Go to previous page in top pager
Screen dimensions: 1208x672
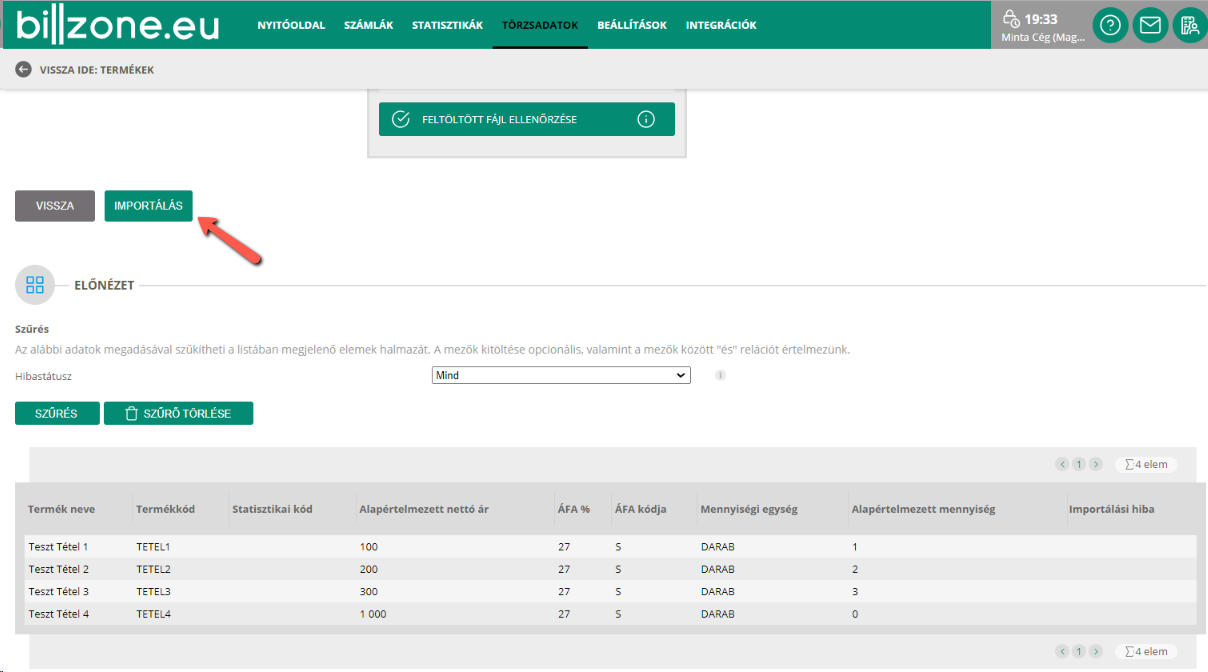[x=1062, y=464]
